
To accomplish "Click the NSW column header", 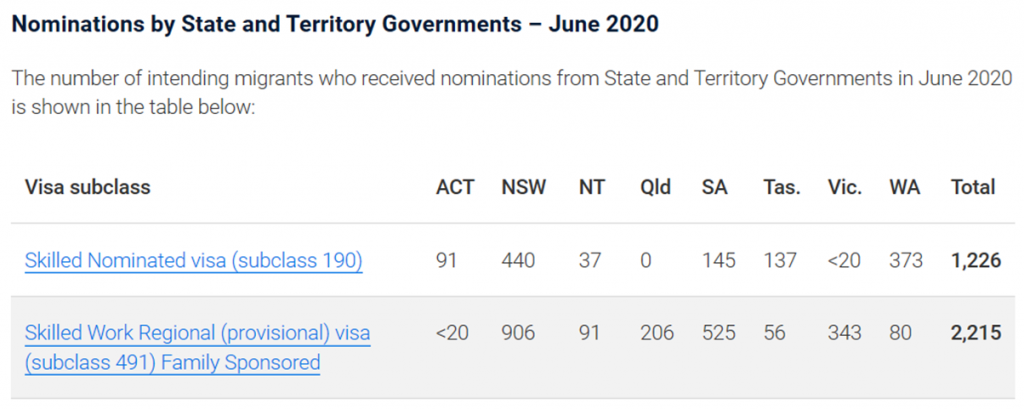I will (523, 187).
